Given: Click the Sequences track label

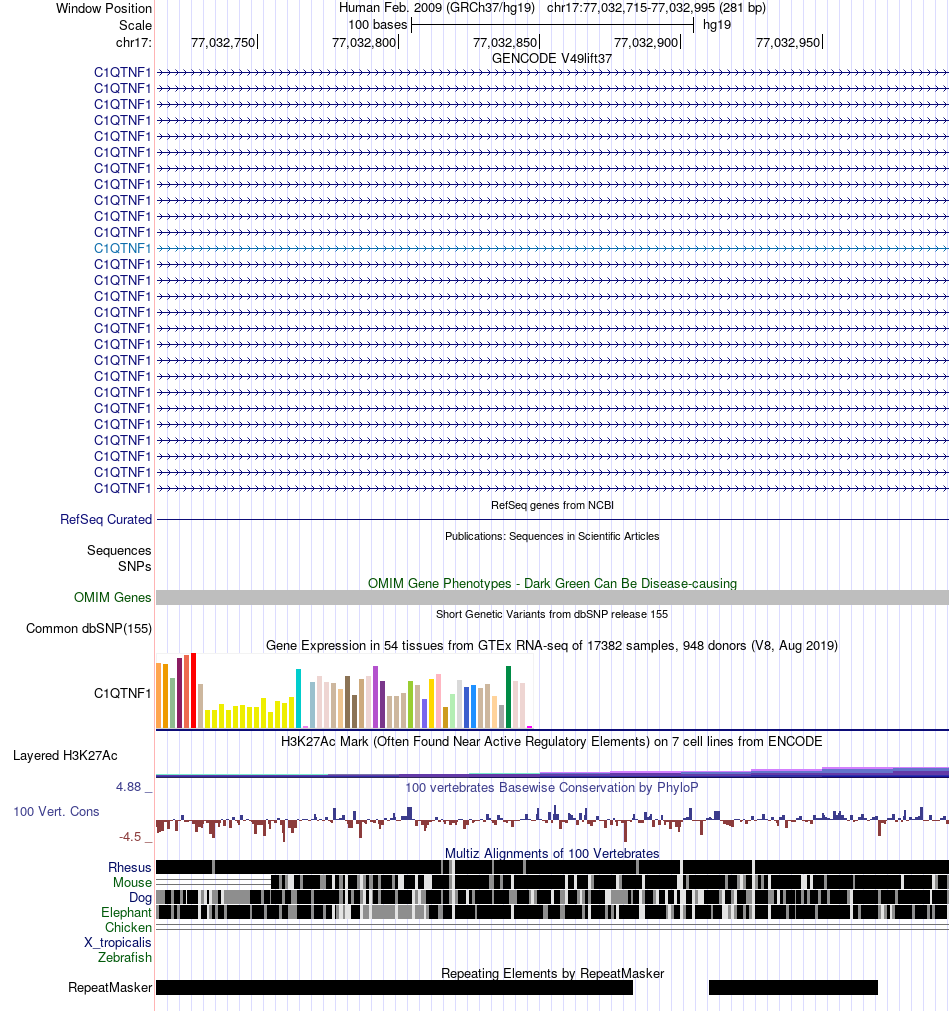Looking at the screenshot, I should 119,550.
